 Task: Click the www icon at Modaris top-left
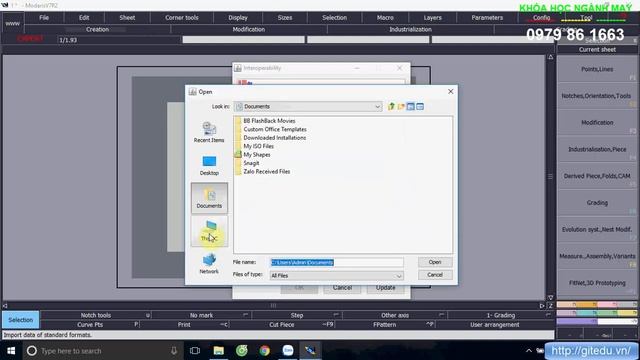pos(12,23)
